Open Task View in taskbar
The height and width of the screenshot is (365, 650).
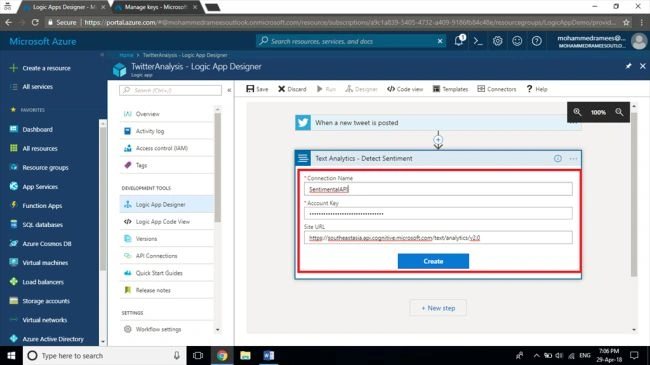point(198,355)
